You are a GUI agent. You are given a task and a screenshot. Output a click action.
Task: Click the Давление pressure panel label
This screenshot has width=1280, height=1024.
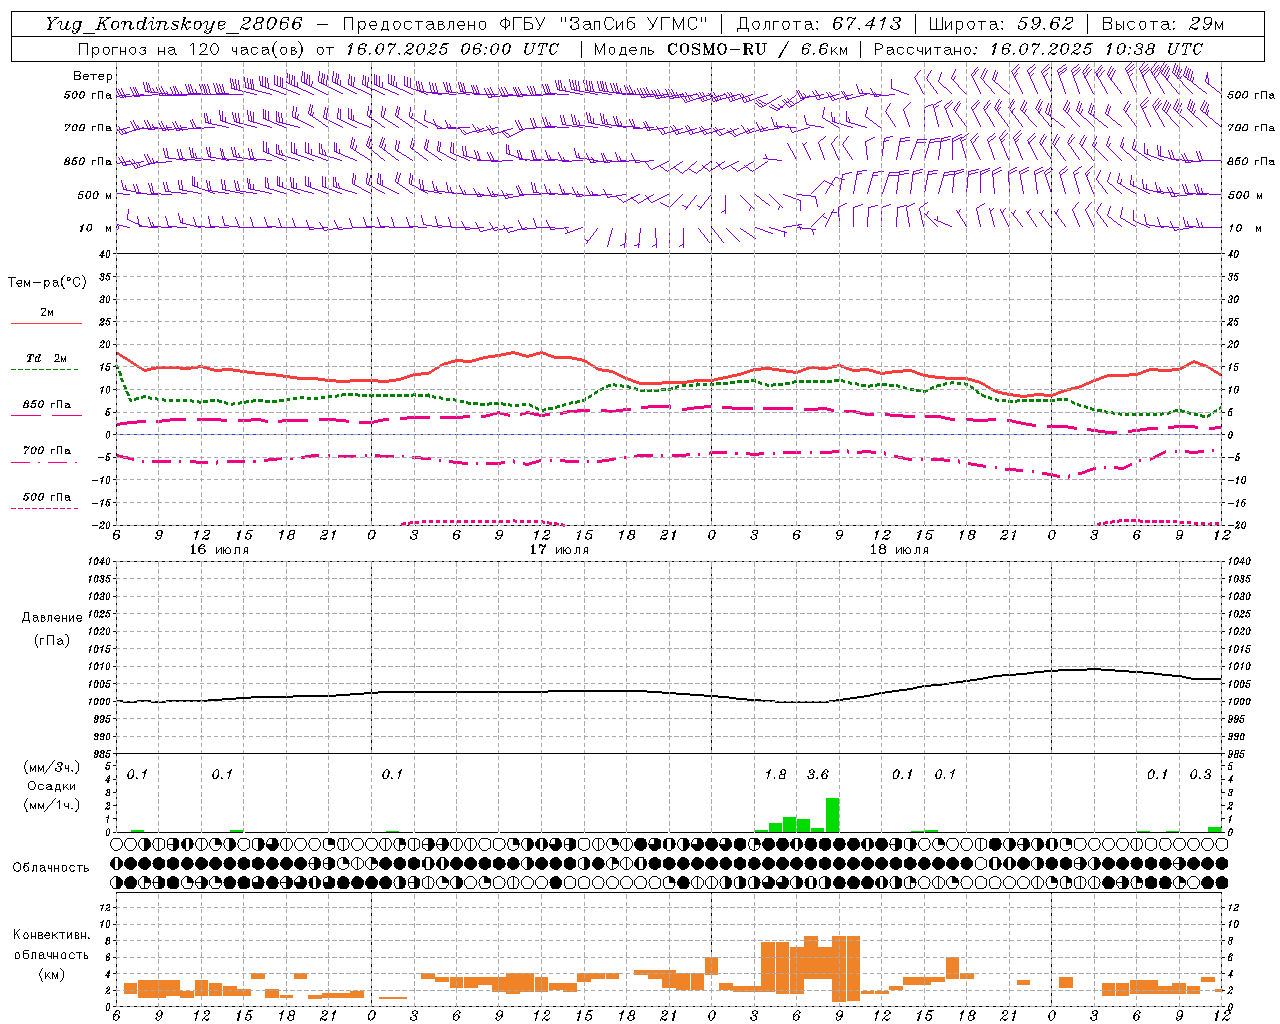(x=52, y=618)
